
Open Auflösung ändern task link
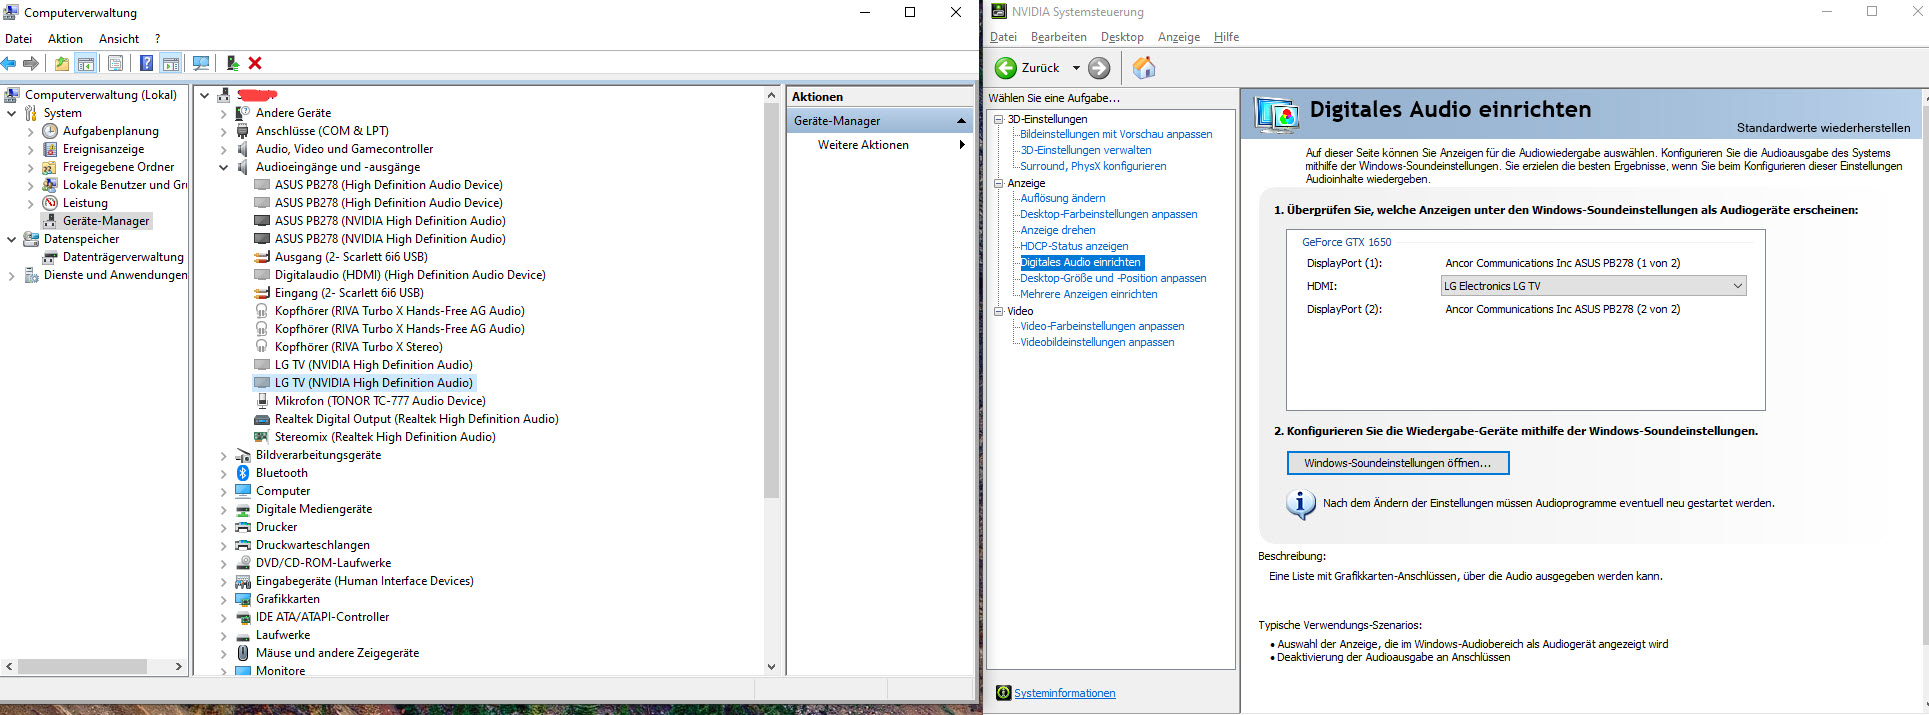[x=1062, y=198]
